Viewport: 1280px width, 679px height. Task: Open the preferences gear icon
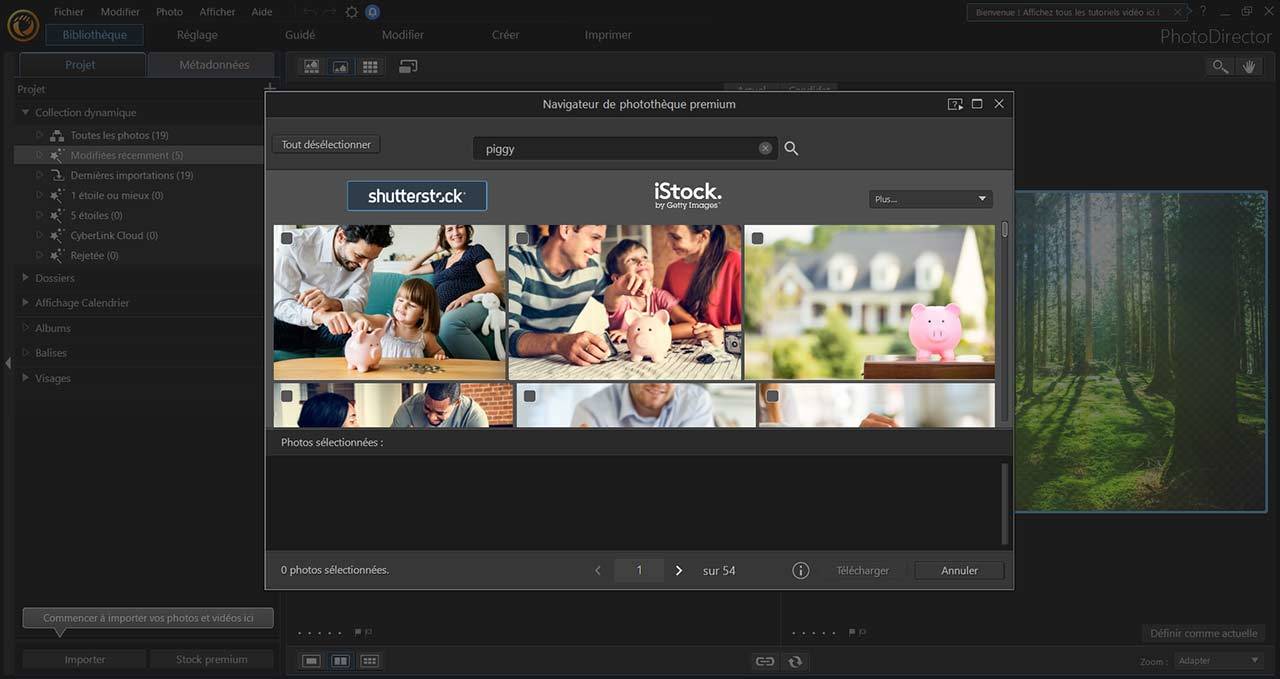351,12
